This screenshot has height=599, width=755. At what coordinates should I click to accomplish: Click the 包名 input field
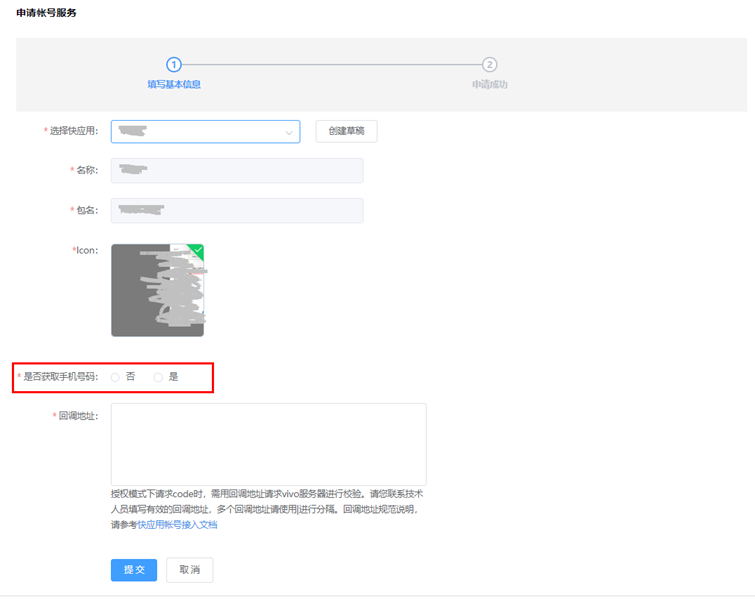click(x=237, y=210)
